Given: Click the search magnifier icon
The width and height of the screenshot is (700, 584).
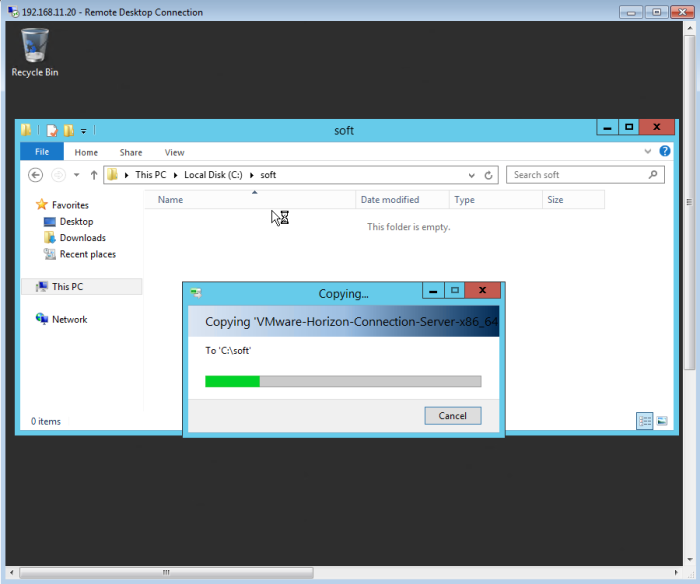Looking at the screenshot, I should point(654,175).
